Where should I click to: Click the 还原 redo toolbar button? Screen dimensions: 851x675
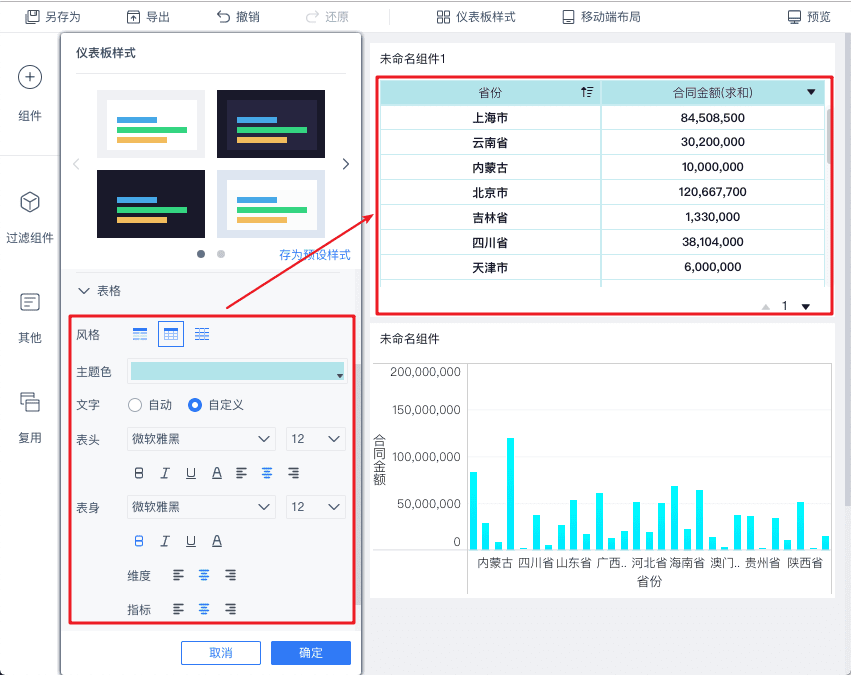tap(327, 17)
